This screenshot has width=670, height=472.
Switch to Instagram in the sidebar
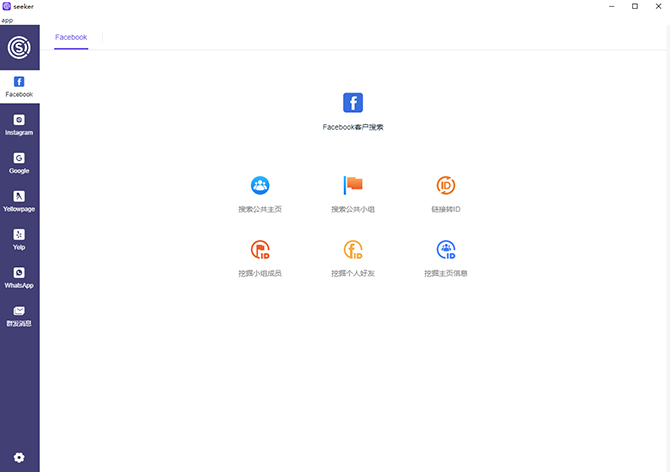coord(19,125)
